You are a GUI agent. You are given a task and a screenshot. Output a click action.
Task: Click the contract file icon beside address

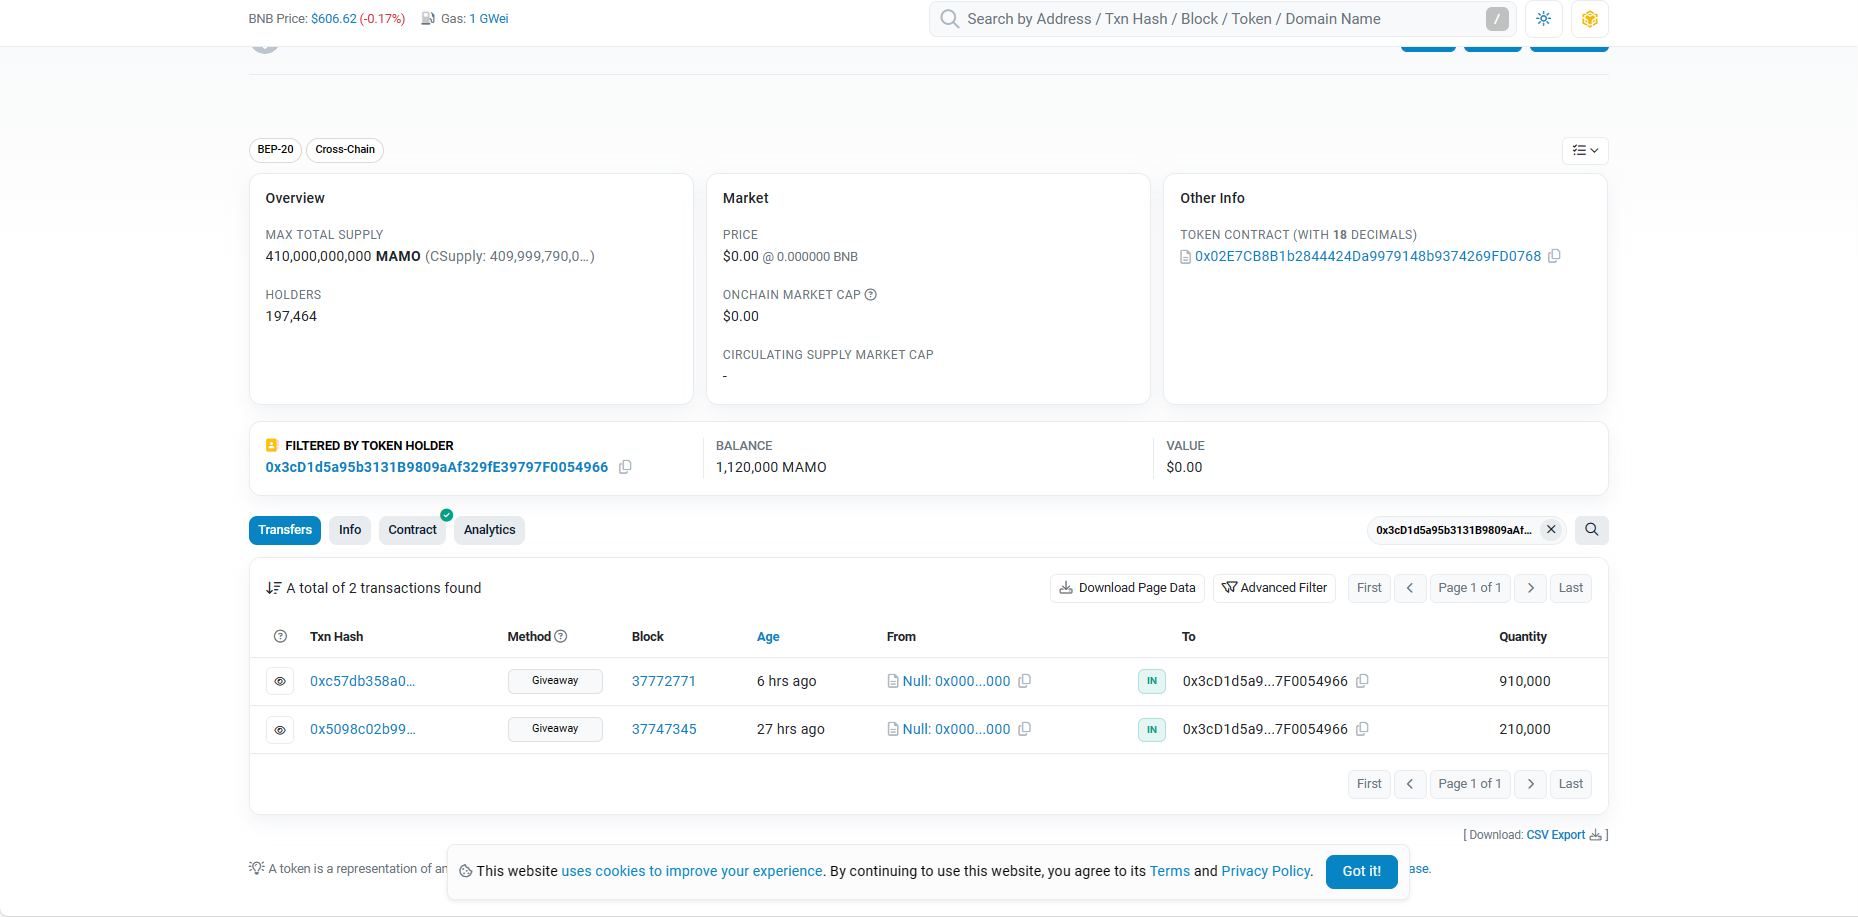(x=1186, y=257)
